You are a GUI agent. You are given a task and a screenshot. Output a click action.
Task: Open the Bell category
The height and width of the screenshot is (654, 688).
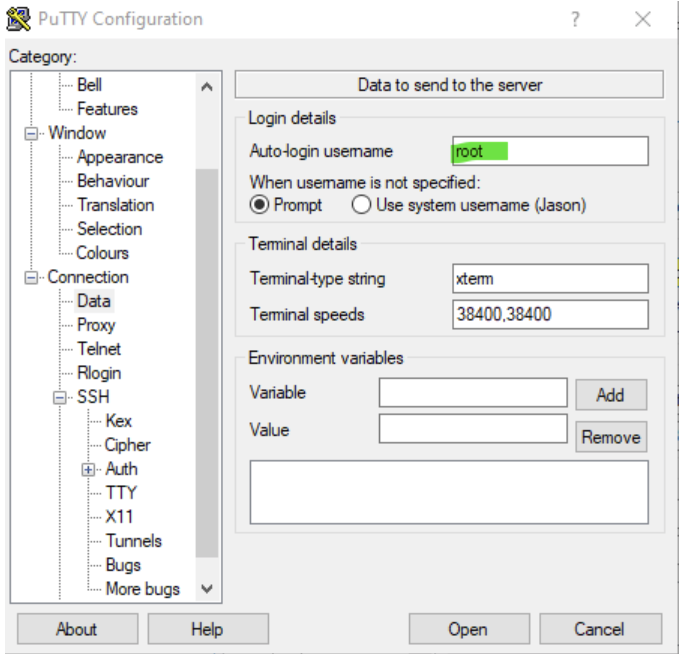90,85
